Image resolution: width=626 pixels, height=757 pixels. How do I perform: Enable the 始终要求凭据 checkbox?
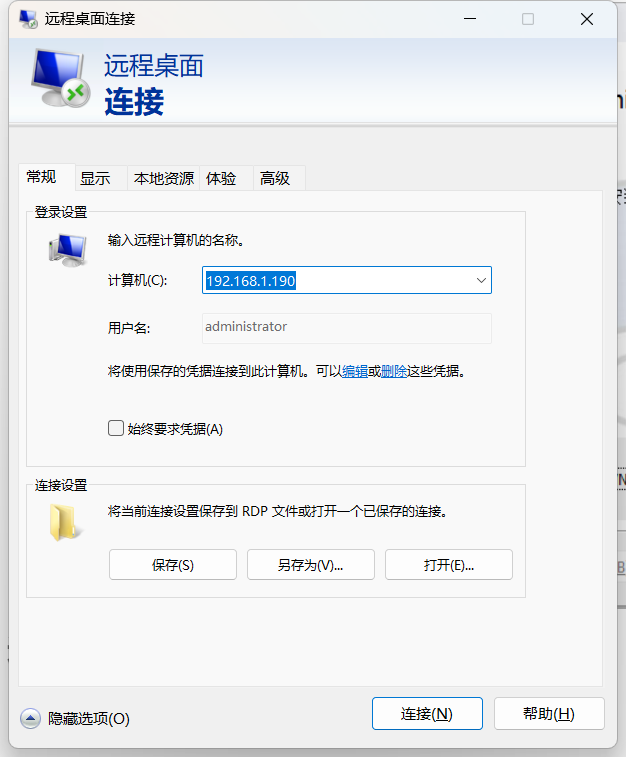(116, 429)
